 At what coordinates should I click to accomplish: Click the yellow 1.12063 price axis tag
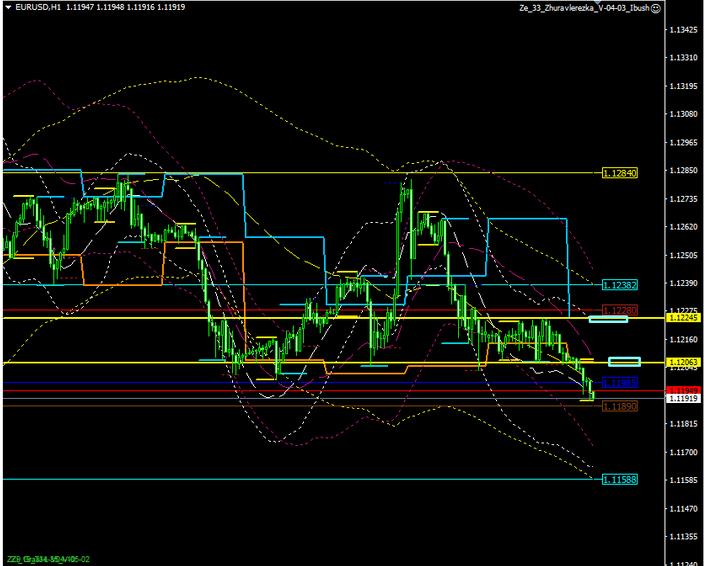click(x=683, y=362)
